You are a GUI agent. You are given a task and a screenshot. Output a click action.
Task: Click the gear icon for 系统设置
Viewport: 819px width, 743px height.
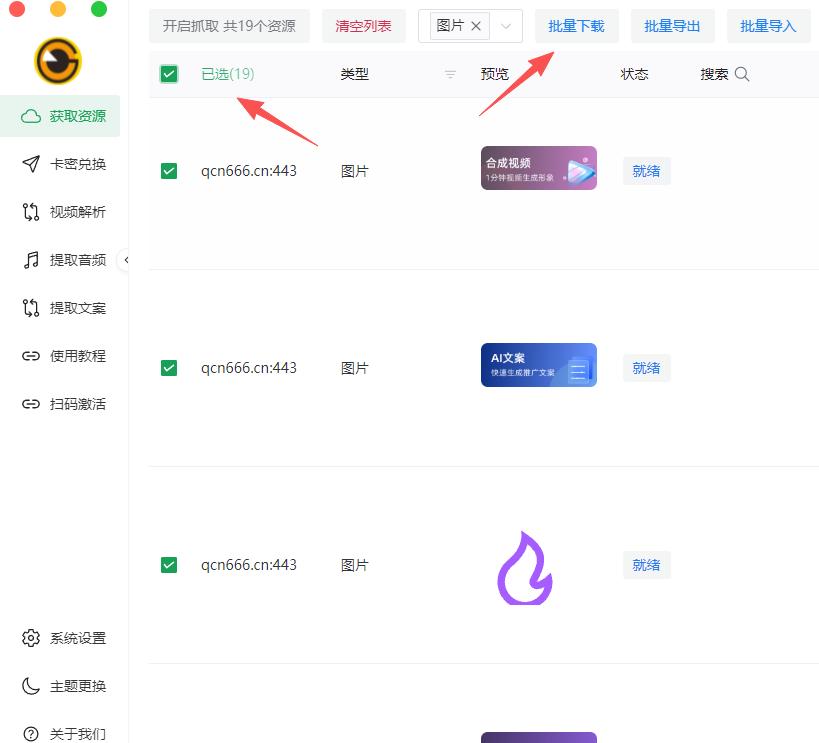click(31, 638)
